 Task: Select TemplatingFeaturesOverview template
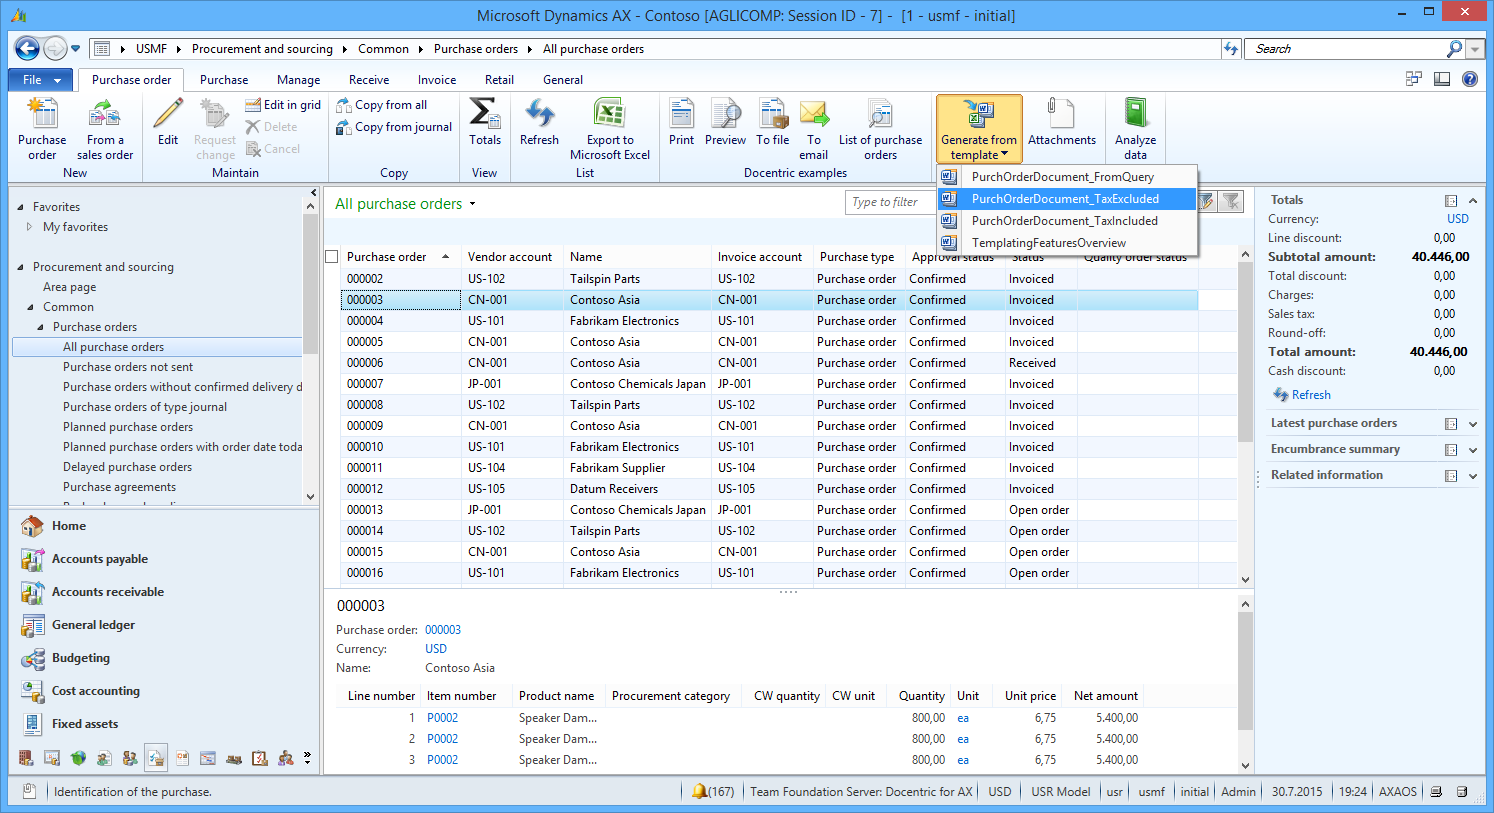(1067, 243)
